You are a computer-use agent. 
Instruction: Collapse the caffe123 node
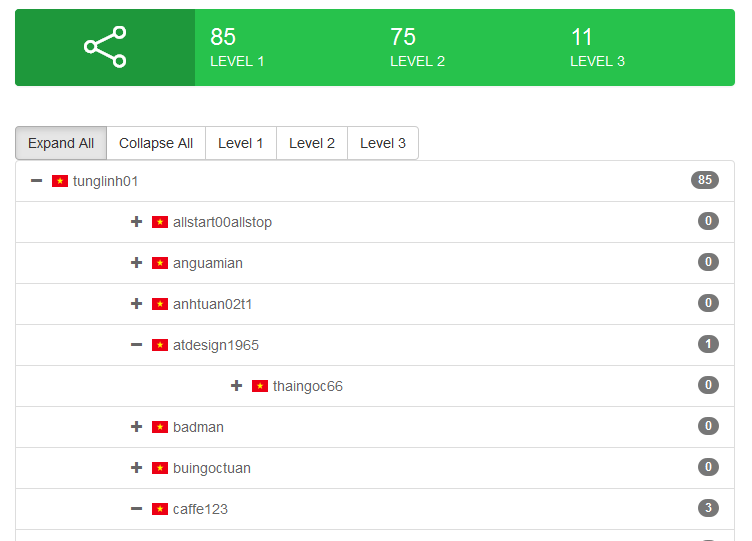coord(137,509)
